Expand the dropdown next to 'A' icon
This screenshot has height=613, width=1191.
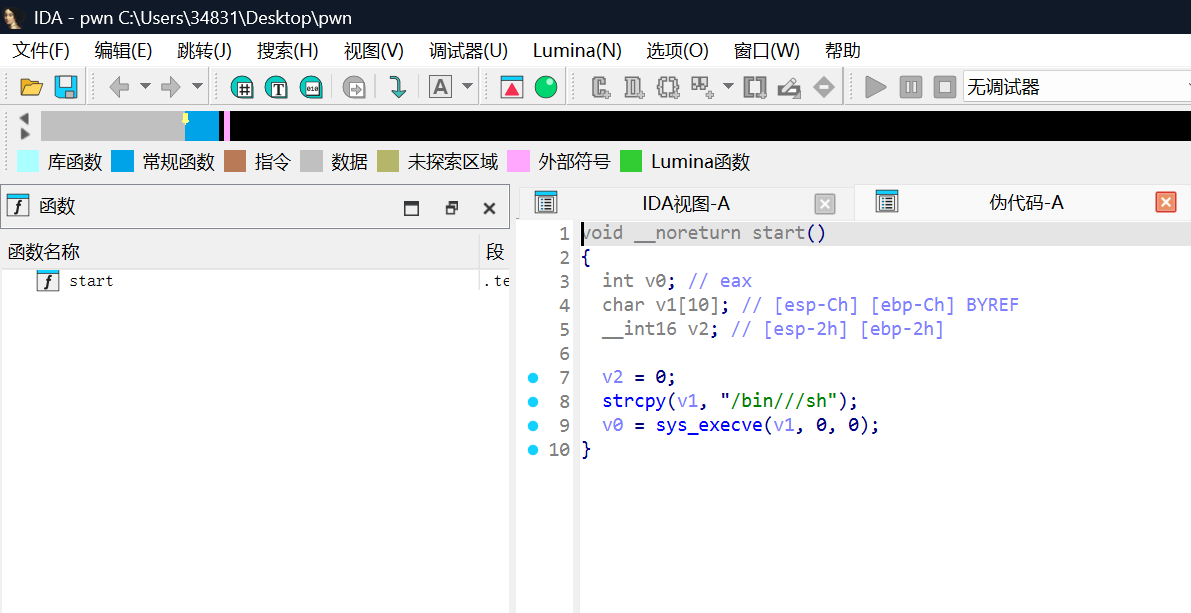(467, 87)
